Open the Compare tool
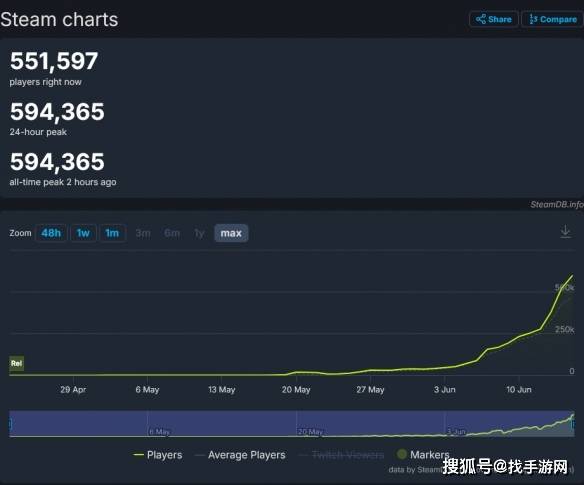 552,19
